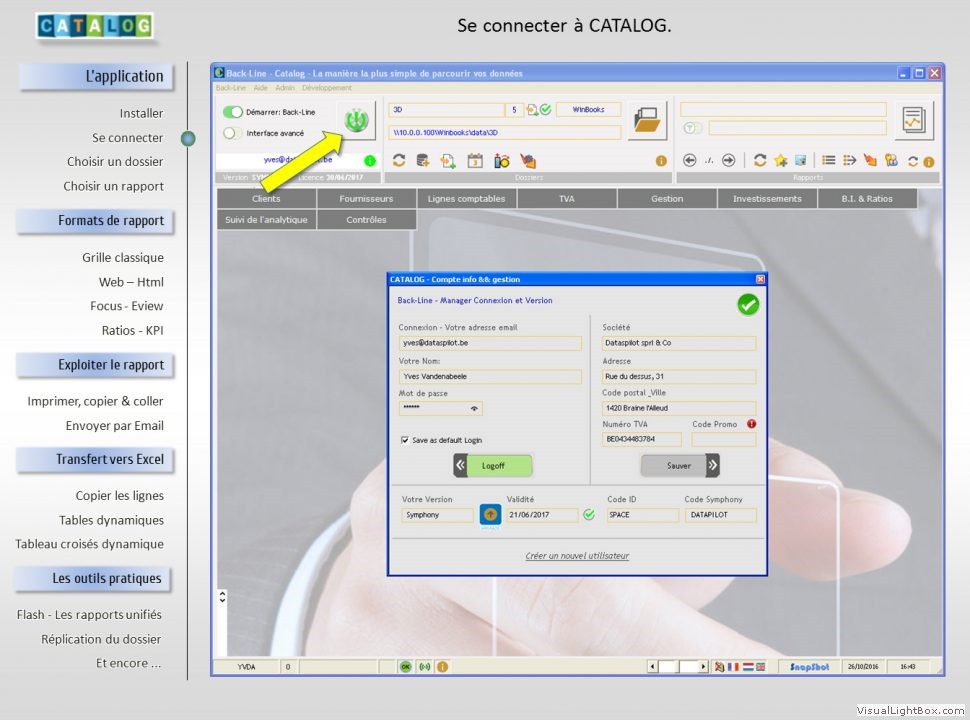This screenshot has height=720, width=970.
Task: Click the validity green check icon
Action: pos(589,514)
